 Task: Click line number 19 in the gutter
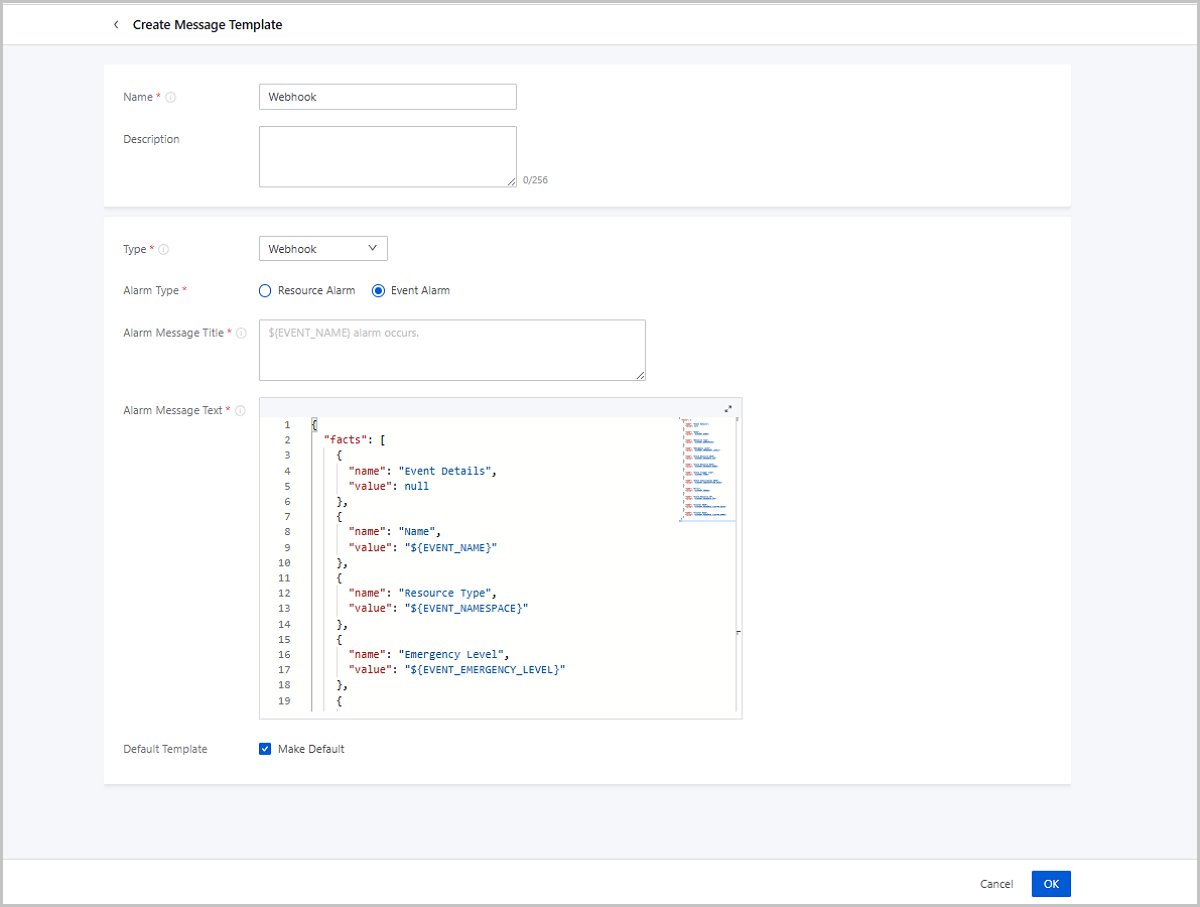coord(285,701)
